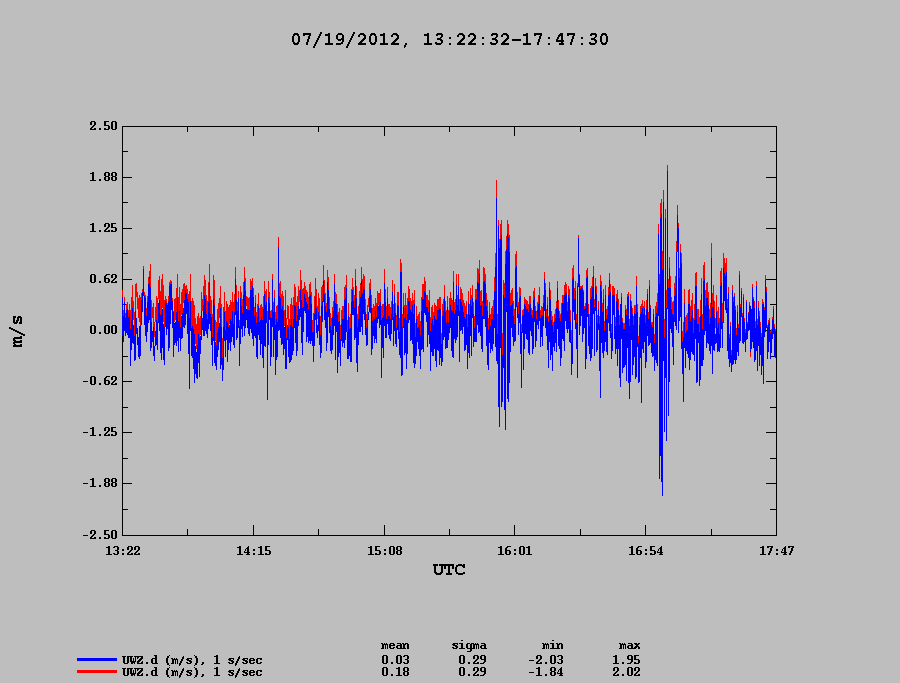Click the plot title date range text
900x683 pixels.
pyautogui.click(x=449, y=40)
